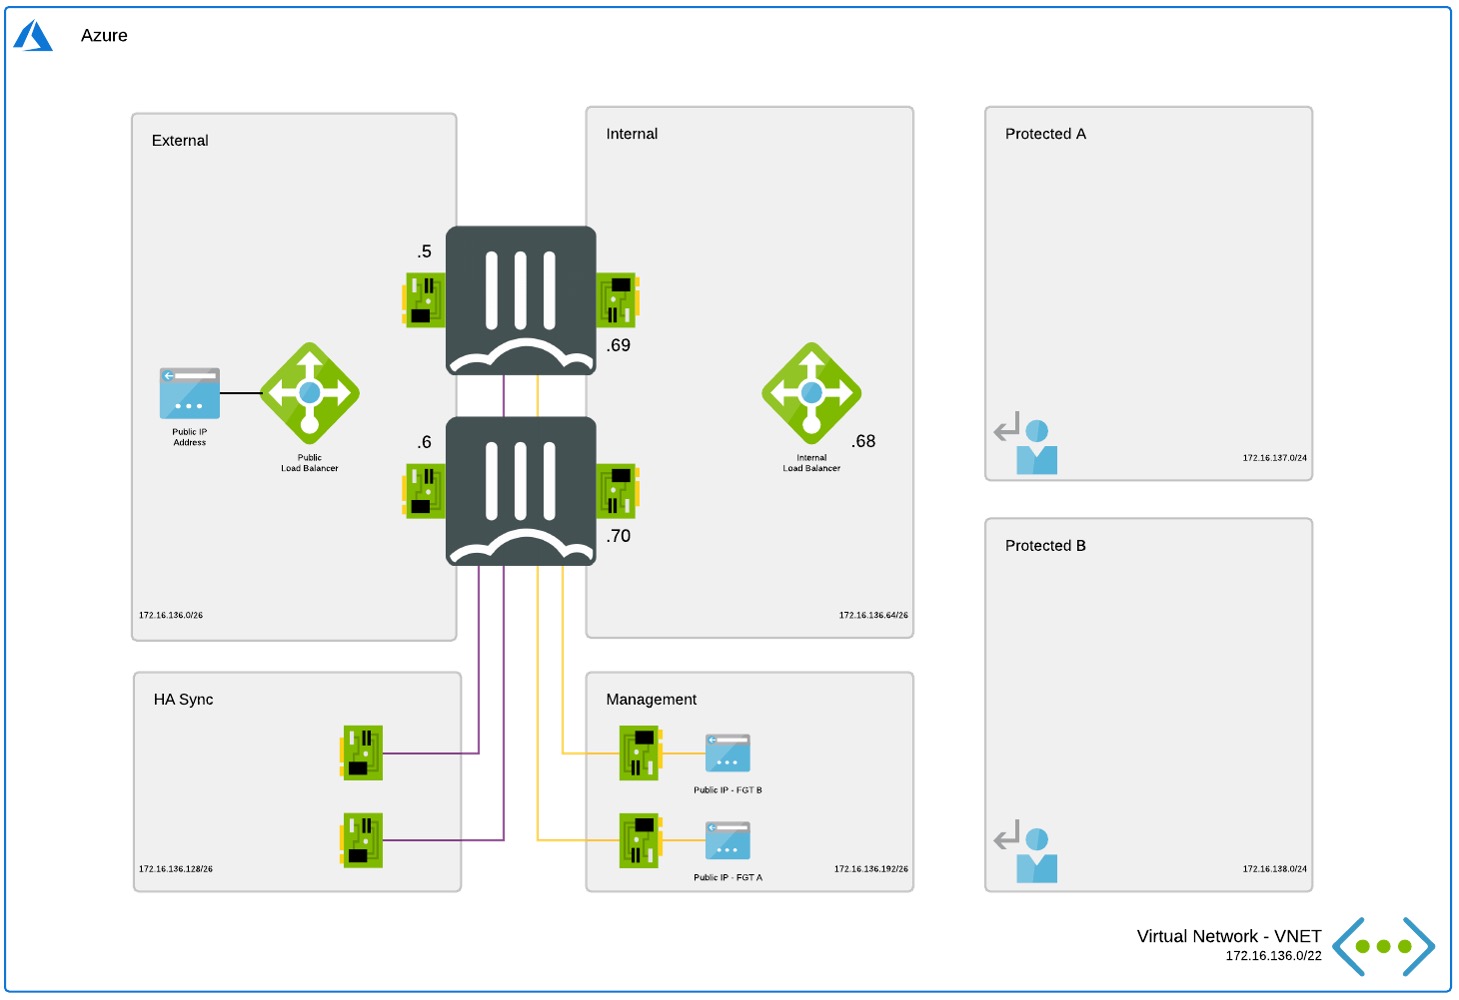This screenshot has width=1459, height=1000.
Task: Select the "Internal" subnet label
Action: click(632, 134)
